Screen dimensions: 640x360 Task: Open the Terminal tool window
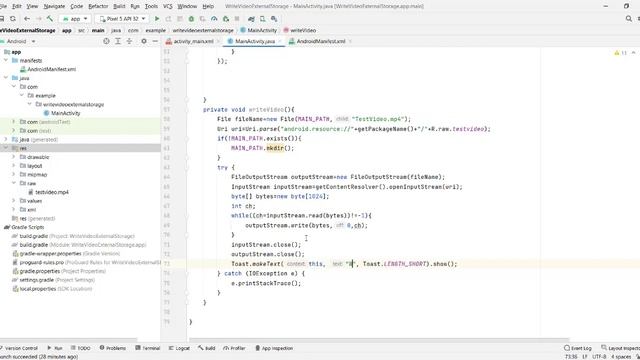pyautogui.click(x=148, y=348)
